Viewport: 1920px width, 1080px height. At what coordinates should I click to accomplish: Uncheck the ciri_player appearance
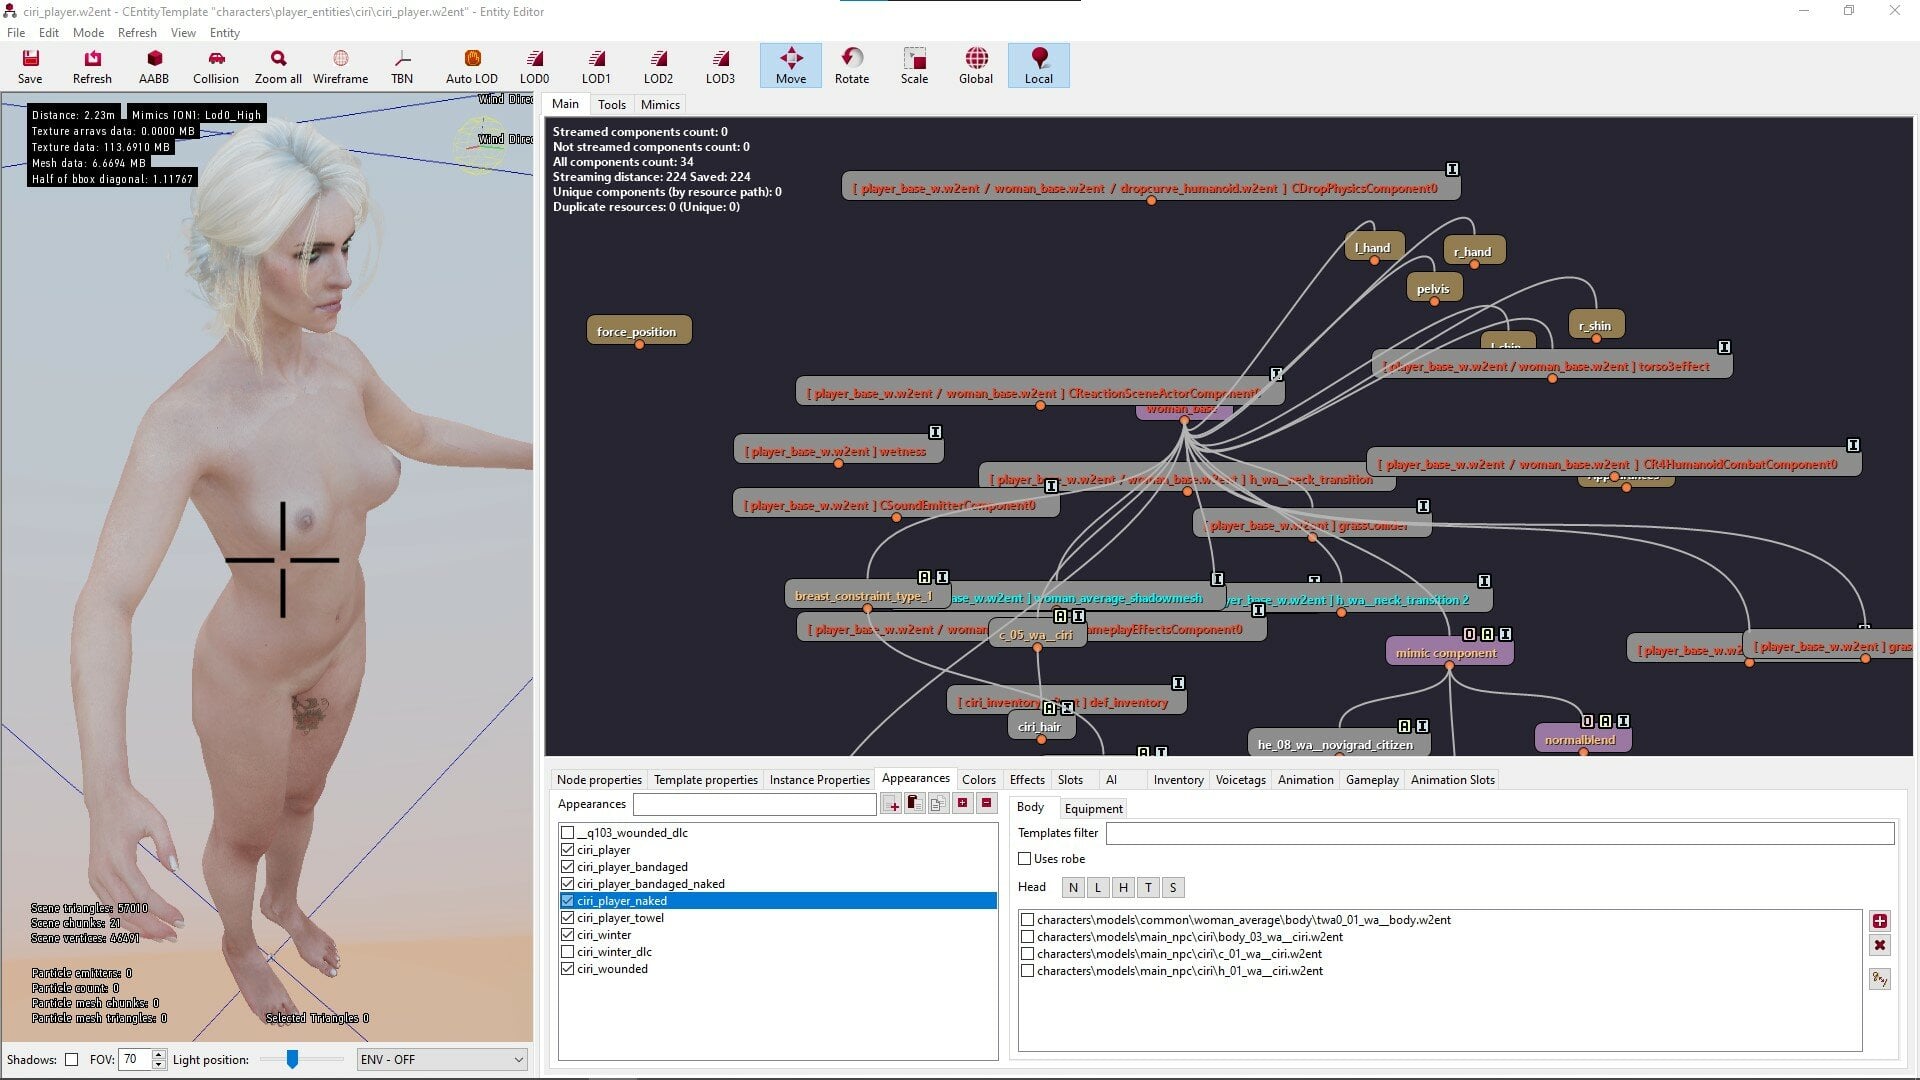click(x=567, y=849)
